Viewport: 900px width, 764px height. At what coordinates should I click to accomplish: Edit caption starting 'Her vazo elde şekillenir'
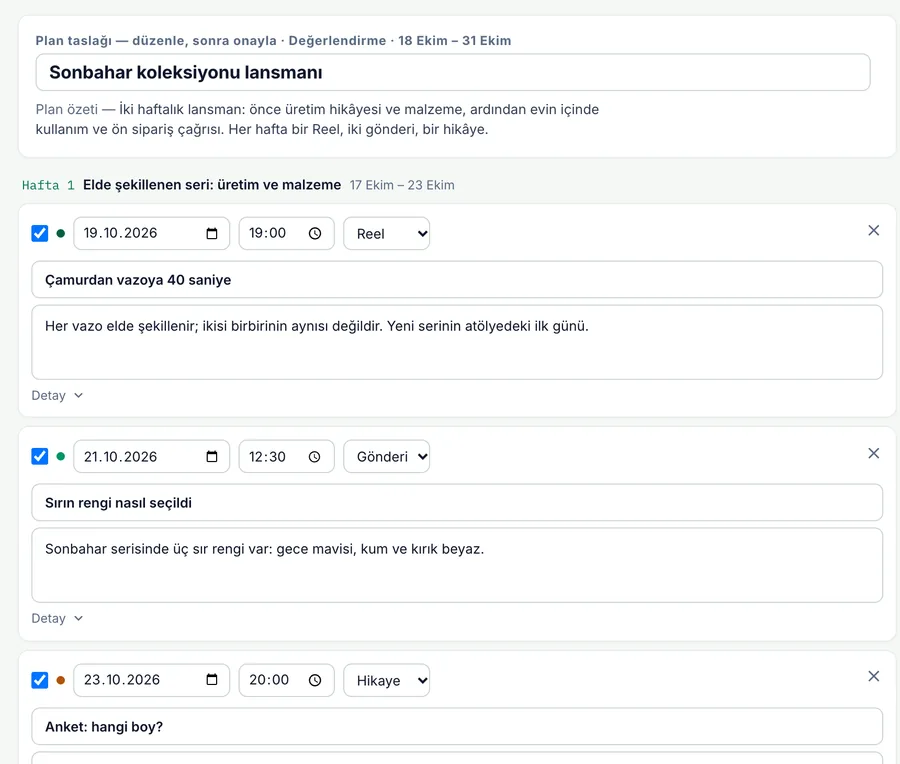(457, 342)
